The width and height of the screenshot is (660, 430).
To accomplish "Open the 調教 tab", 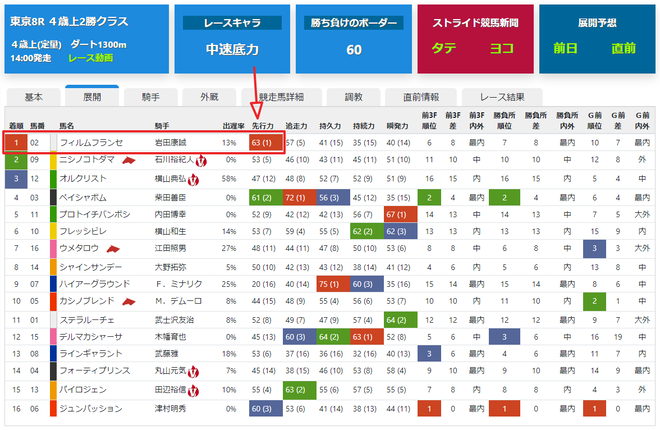I will [354, 97].
